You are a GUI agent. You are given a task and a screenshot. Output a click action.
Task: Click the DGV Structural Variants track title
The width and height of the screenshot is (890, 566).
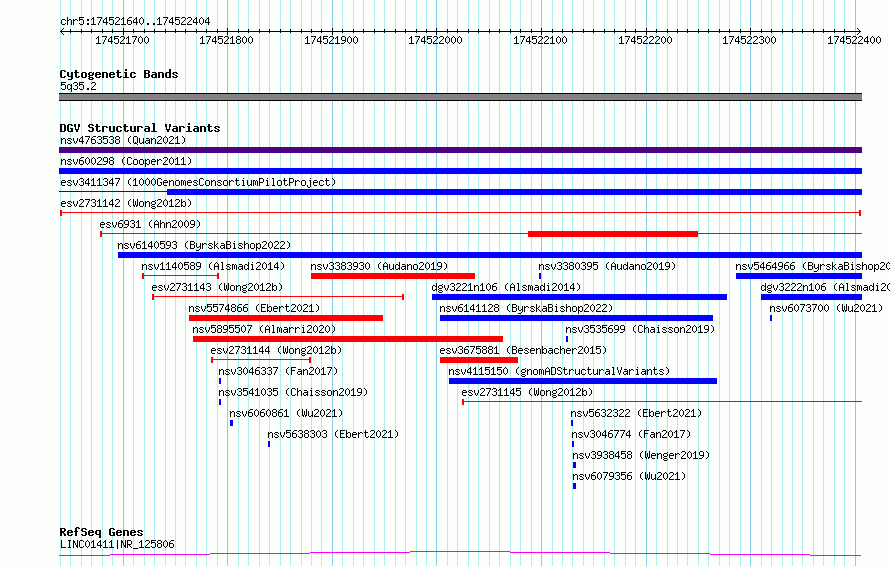tap(140, 128)
